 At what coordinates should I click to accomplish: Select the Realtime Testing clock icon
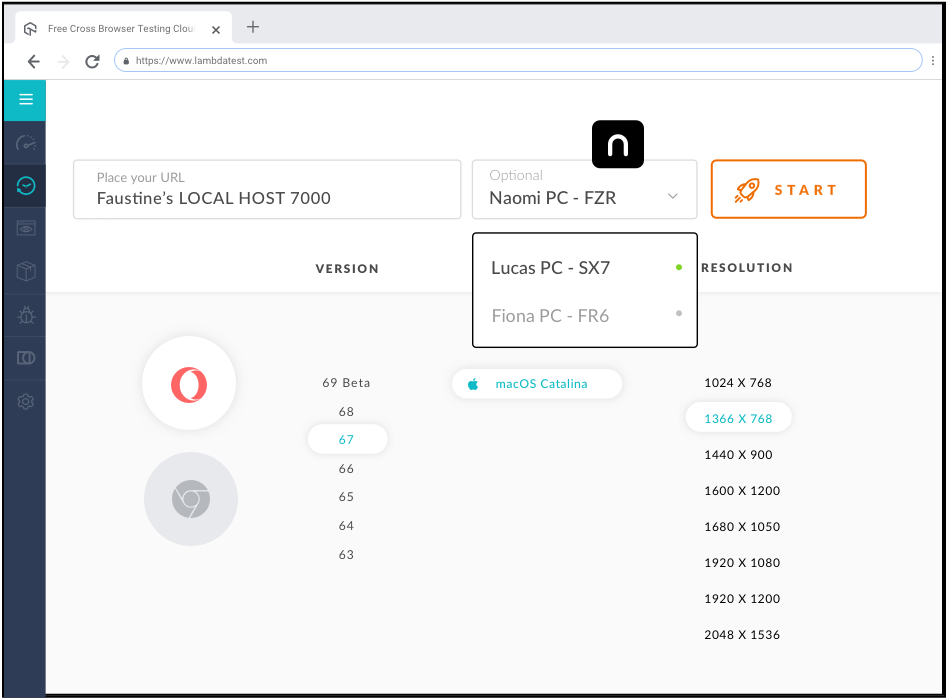click(x=24, y=185)
